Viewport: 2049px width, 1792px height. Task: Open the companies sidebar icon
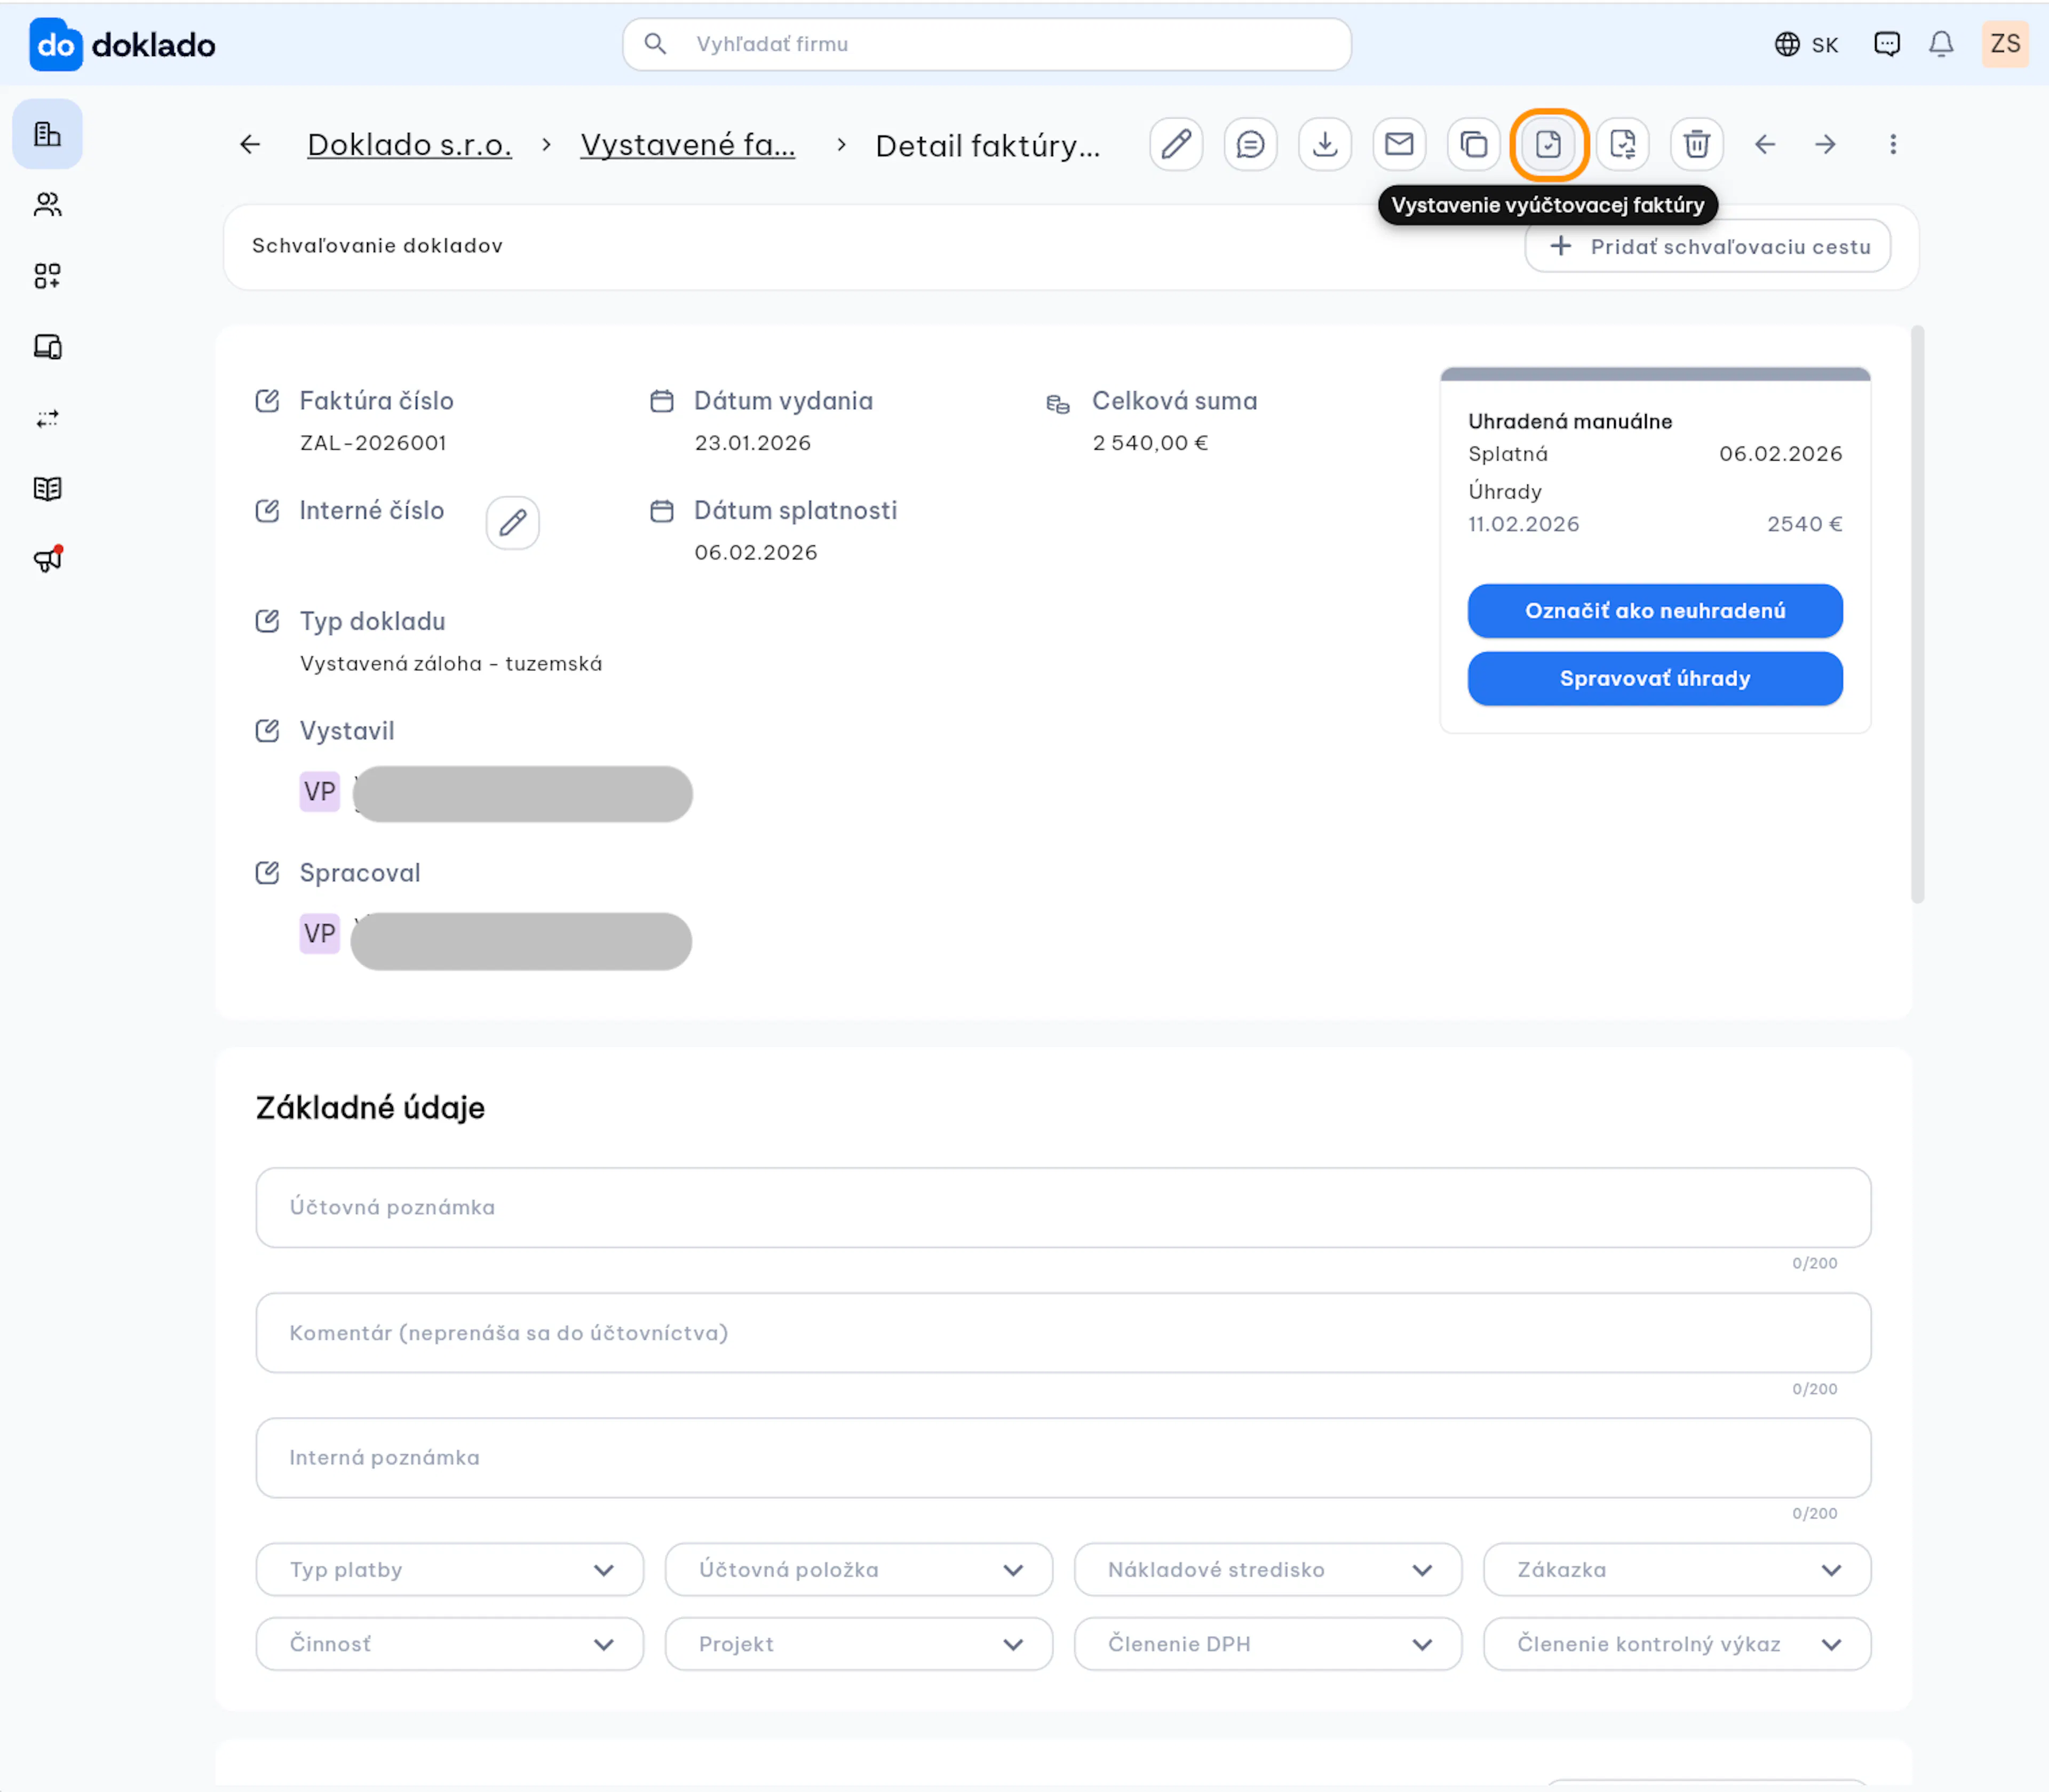47,134
